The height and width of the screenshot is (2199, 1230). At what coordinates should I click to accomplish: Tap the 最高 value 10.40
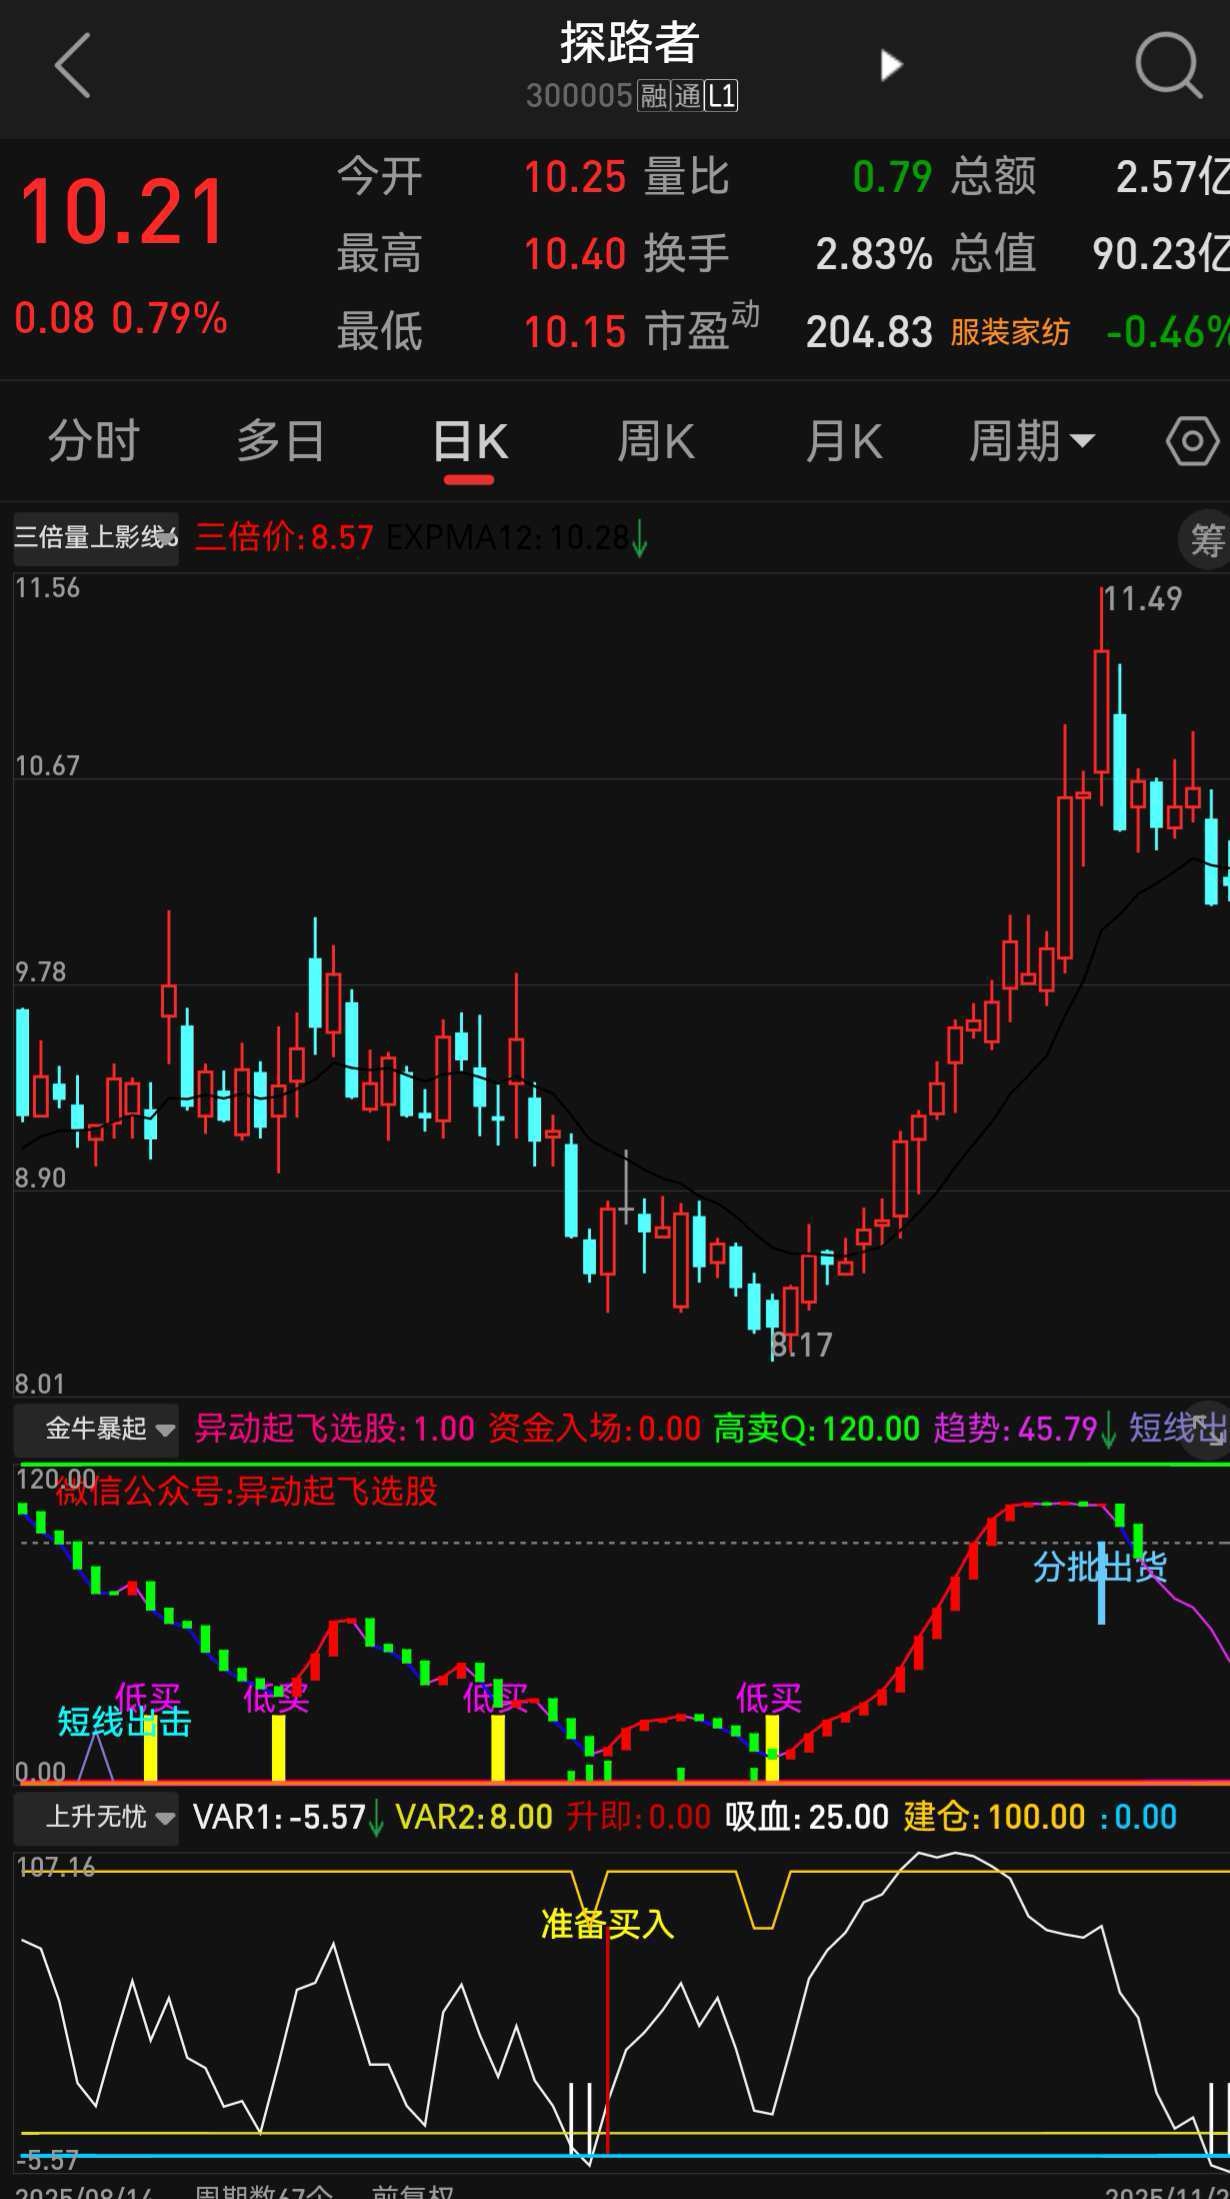point(575,254)
